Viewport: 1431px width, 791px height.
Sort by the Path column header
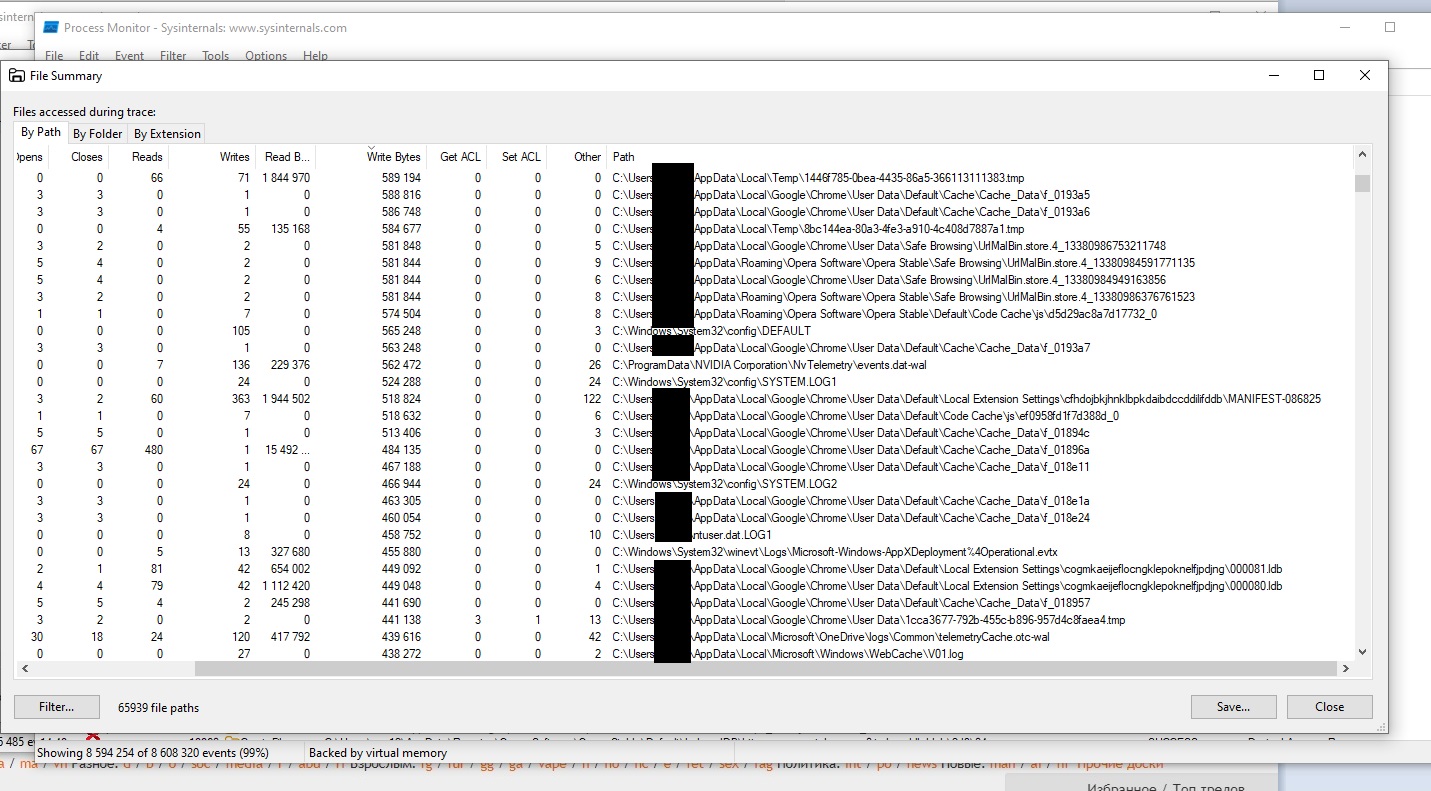coord(980,157)
